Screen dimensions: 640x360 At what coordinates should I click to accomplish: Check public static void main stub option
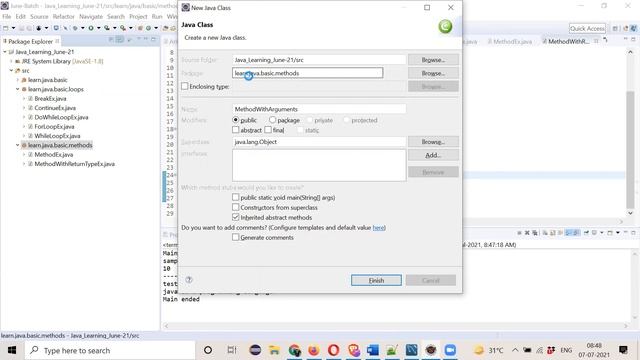[236, 197]
